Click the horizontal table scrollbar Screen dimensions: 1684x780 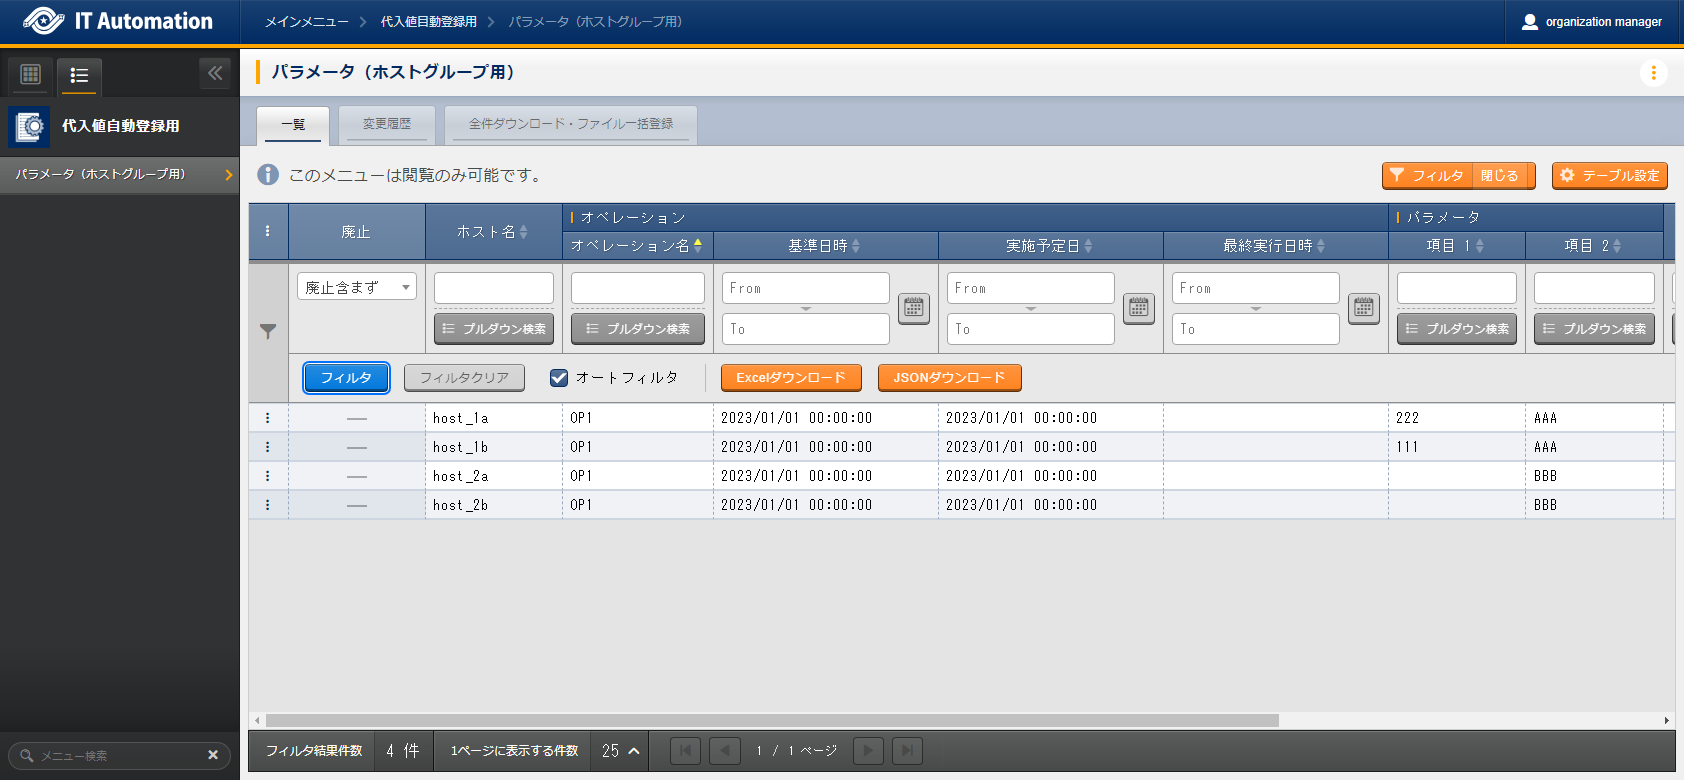tap(771, 720)
